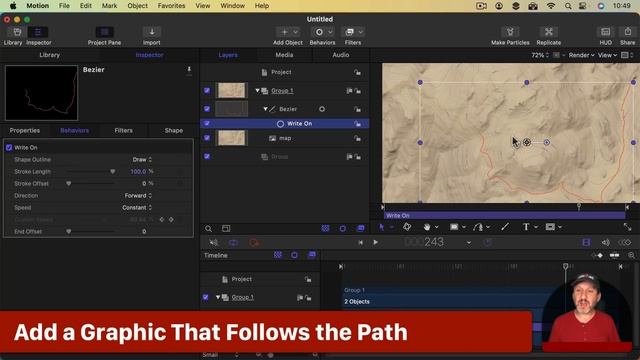Open the Direction Forward dropdown
This screenshot has height=360, width=640.
pyautogui.click(x=138, y=196)
